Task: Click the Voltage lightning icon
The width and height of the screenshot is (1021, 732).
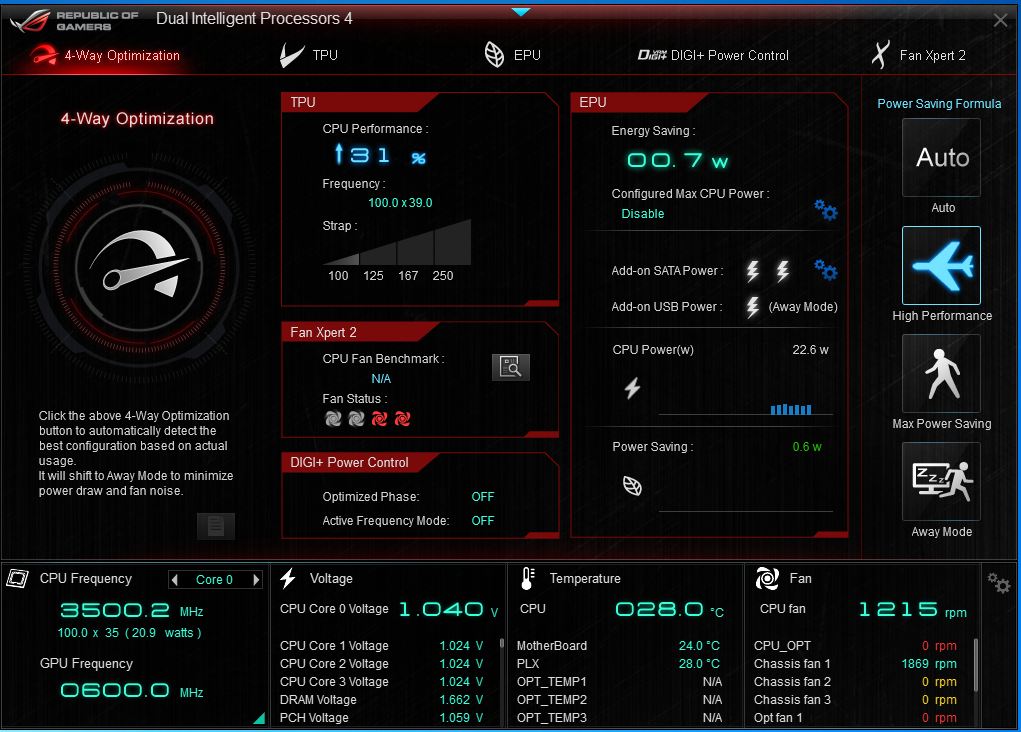Action: (288, 578)
